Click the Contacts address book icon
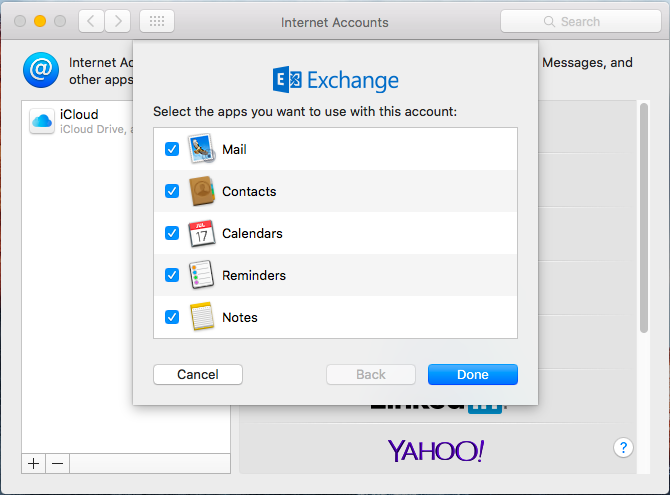Screen dimensions: 670x495 (x=202, y=191)
